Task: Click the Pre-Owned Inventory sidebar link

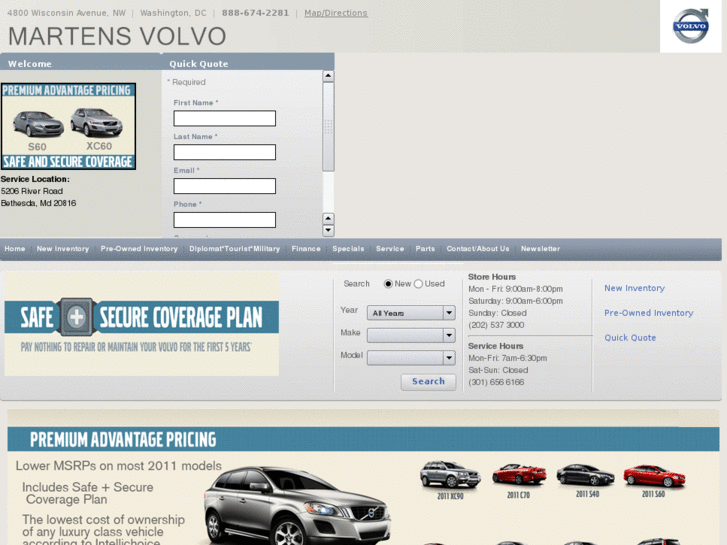Action: 649,313
